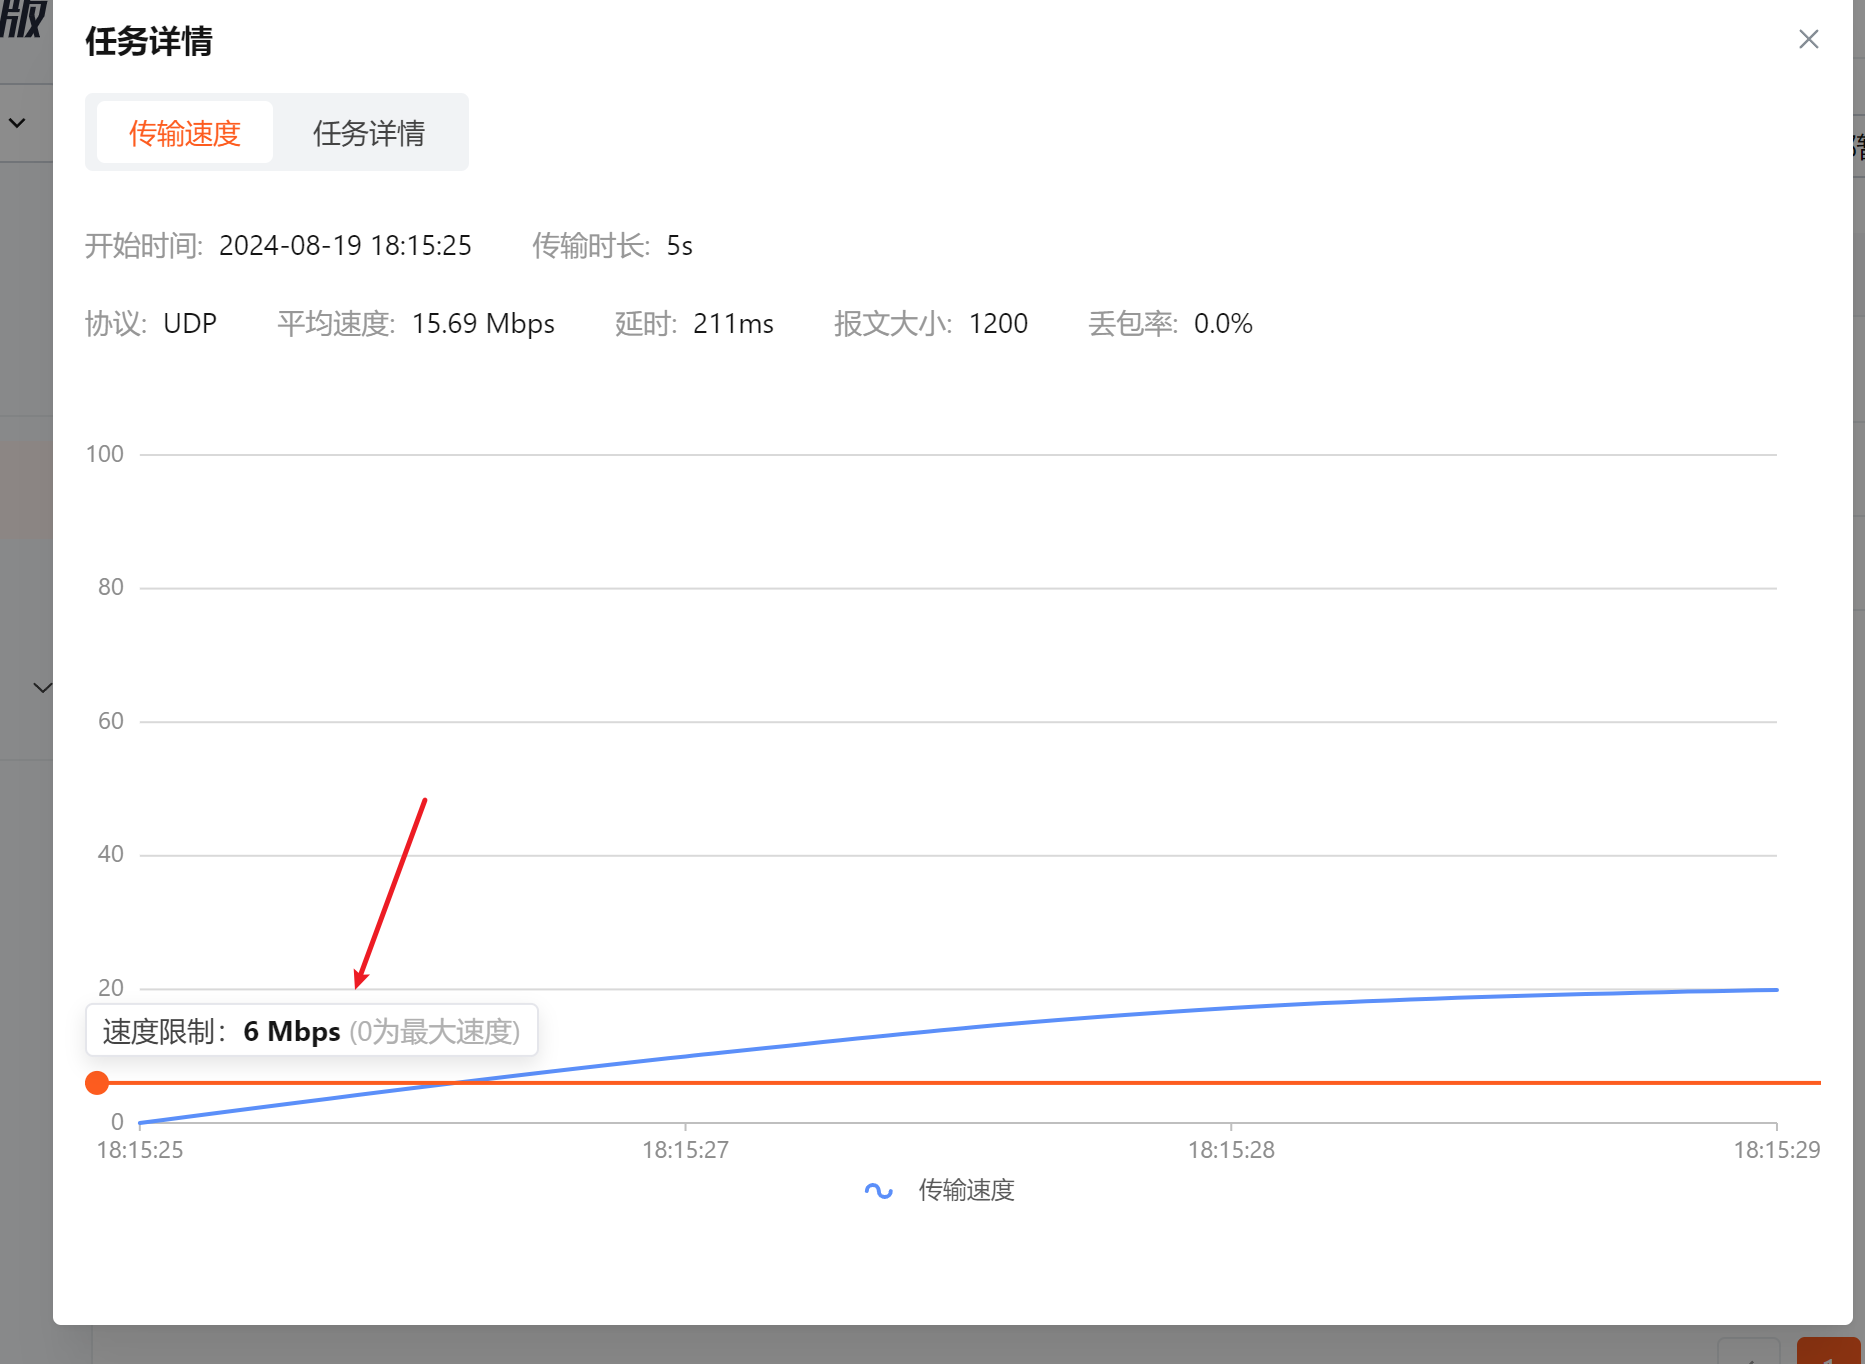Click the 18:15:29 time axis label

1776,1150
